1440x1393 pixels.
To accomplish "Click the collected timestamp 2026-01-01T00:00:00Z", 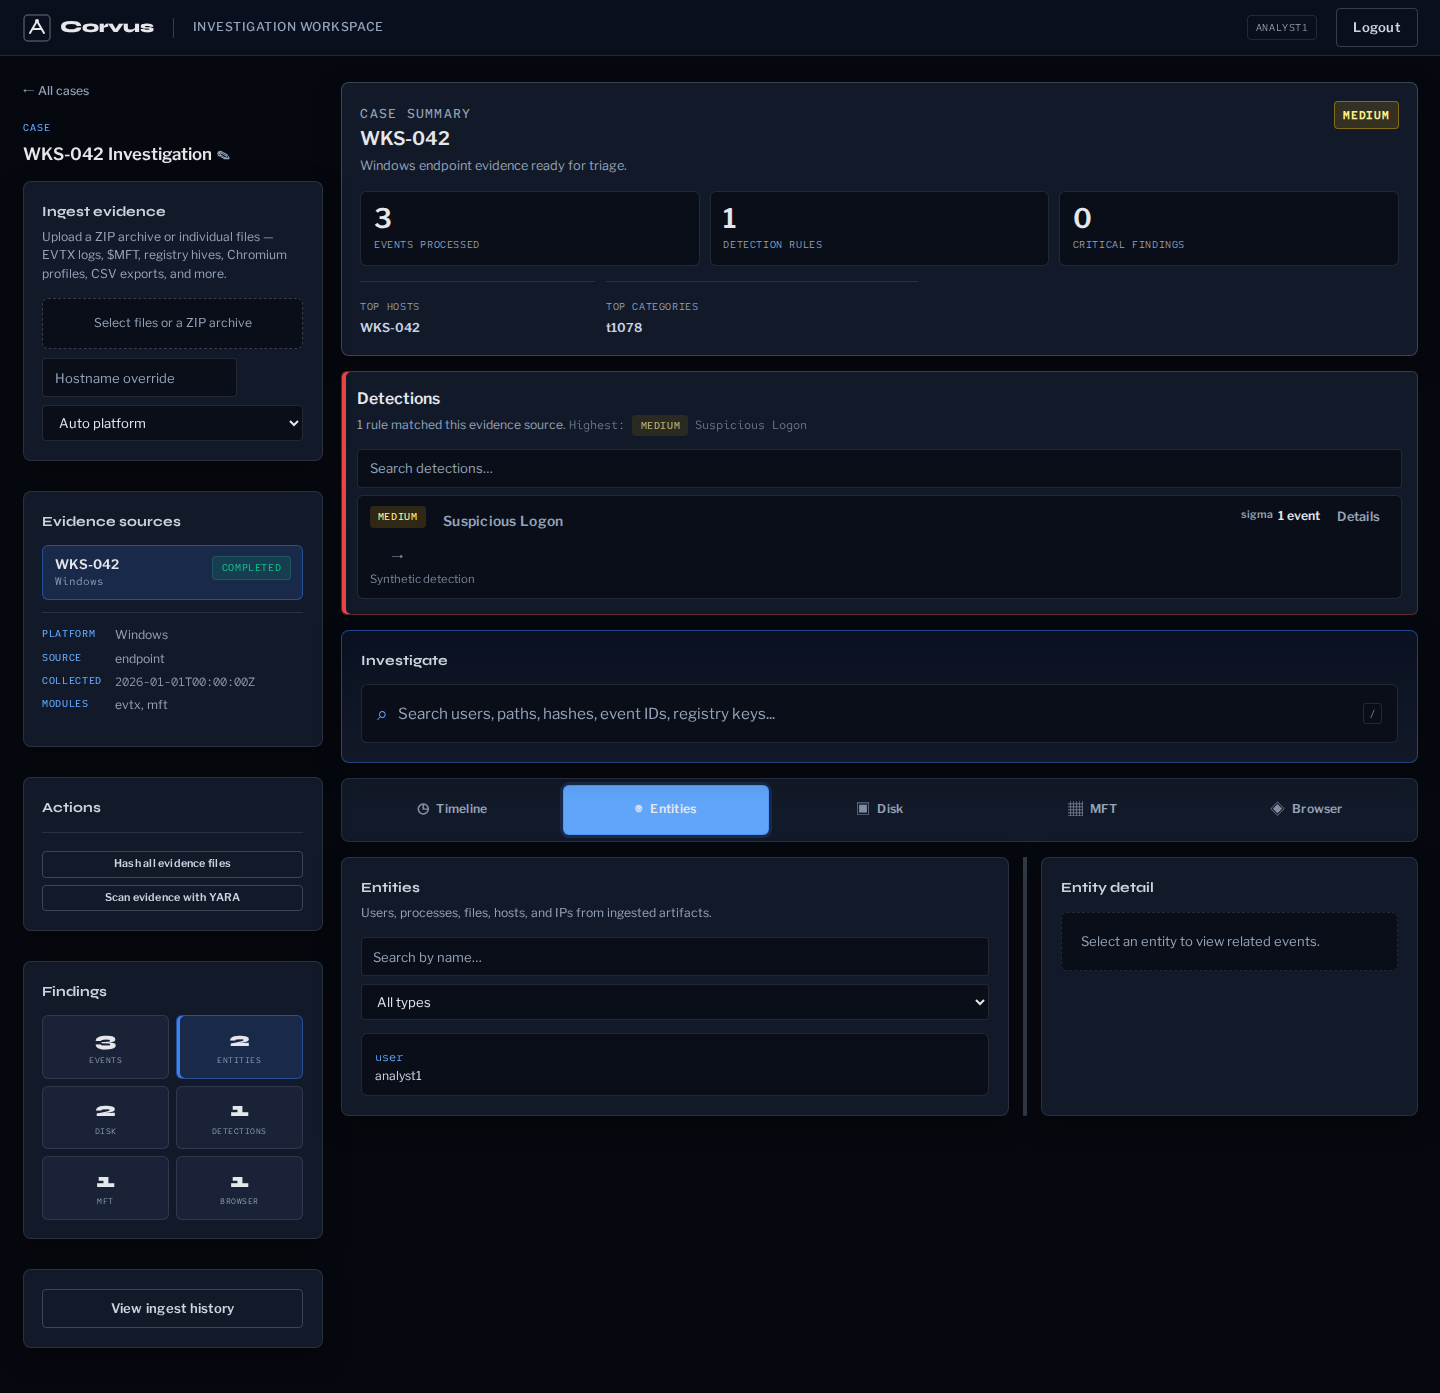I will pyautogui.click(x=185, y=682).
